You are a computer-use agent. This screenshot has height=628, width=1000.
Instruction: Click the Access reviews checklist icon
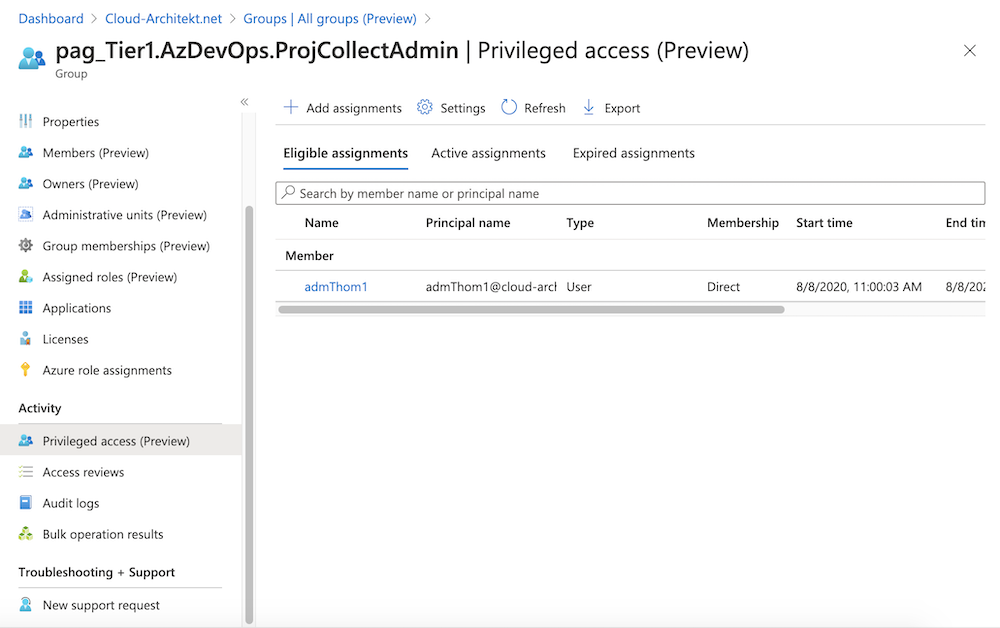point(26,472)
